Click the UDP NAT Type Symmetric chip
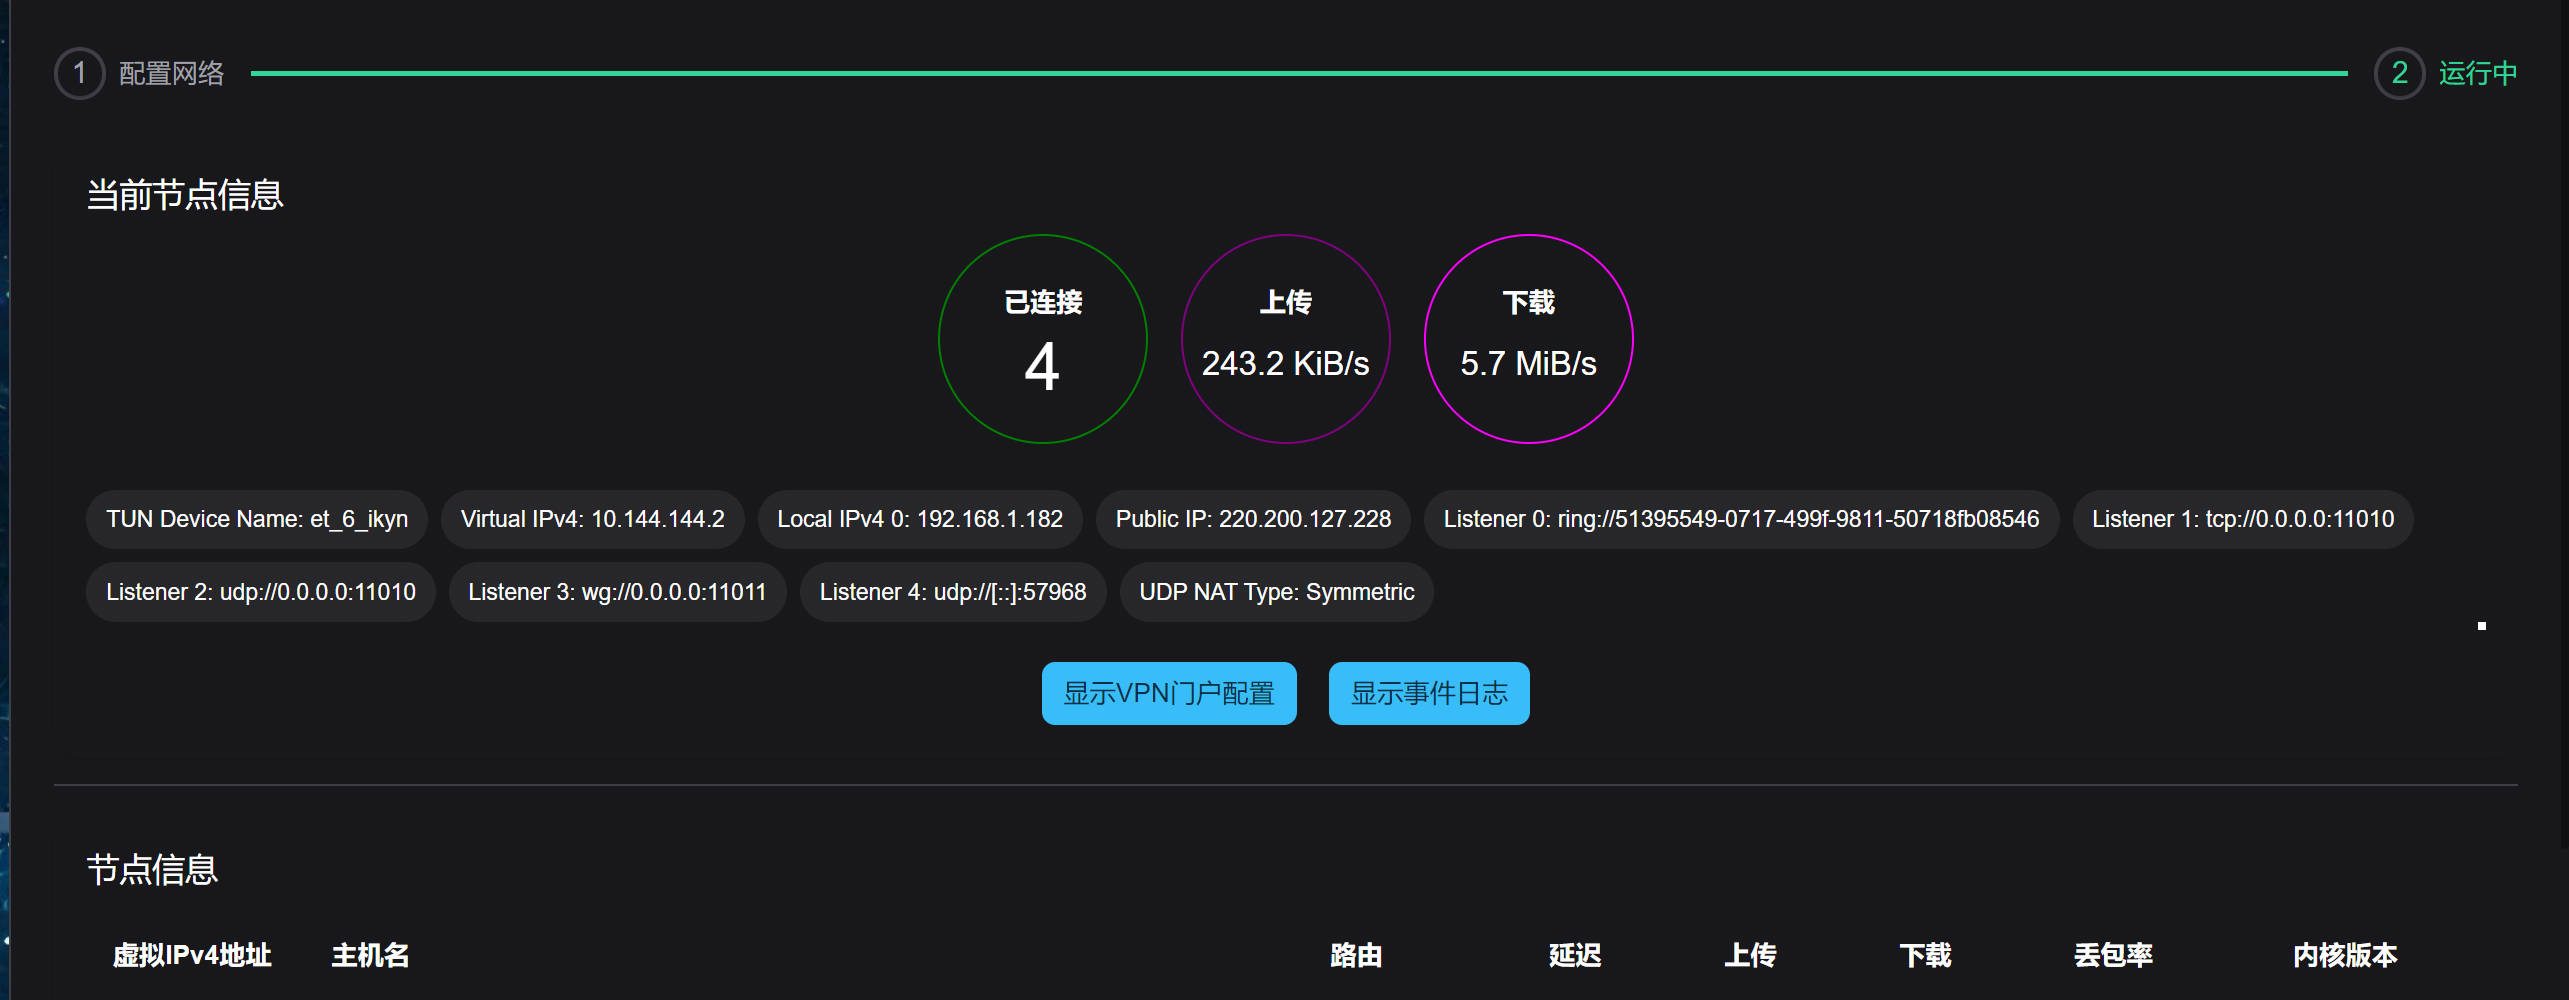 [x=1276, y=591]
